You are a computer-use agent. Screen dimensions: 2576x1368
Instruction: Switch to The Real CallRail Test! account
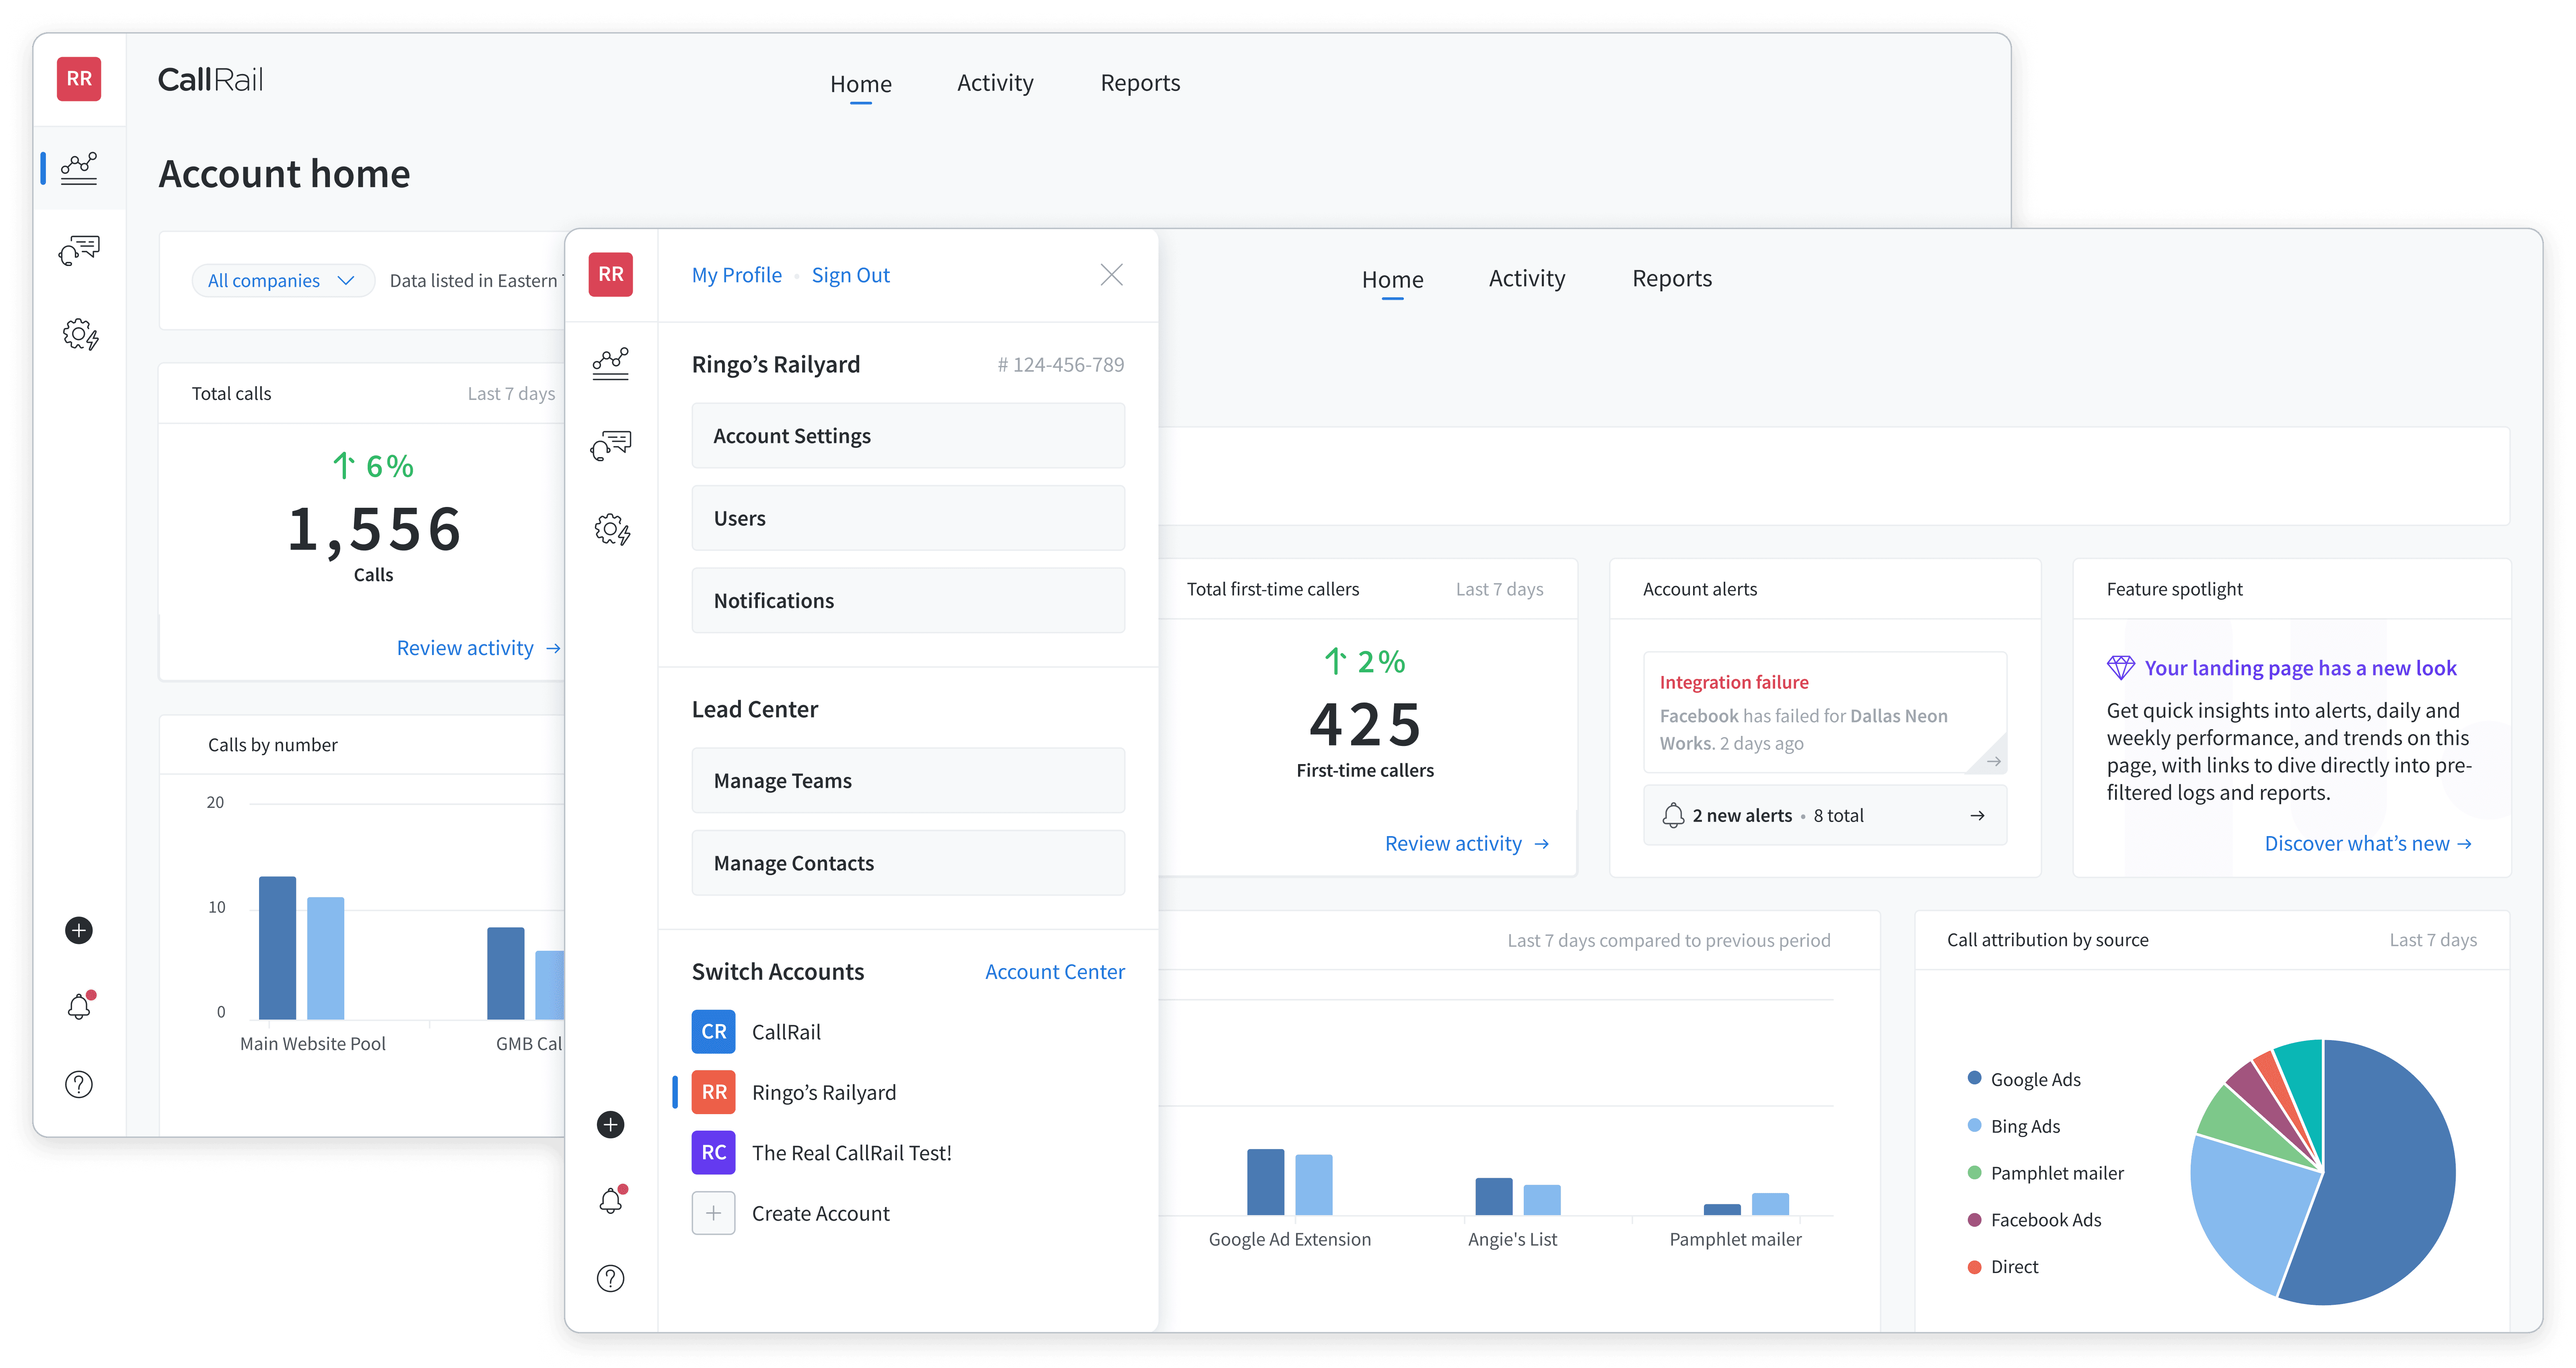click(851, 1153)
